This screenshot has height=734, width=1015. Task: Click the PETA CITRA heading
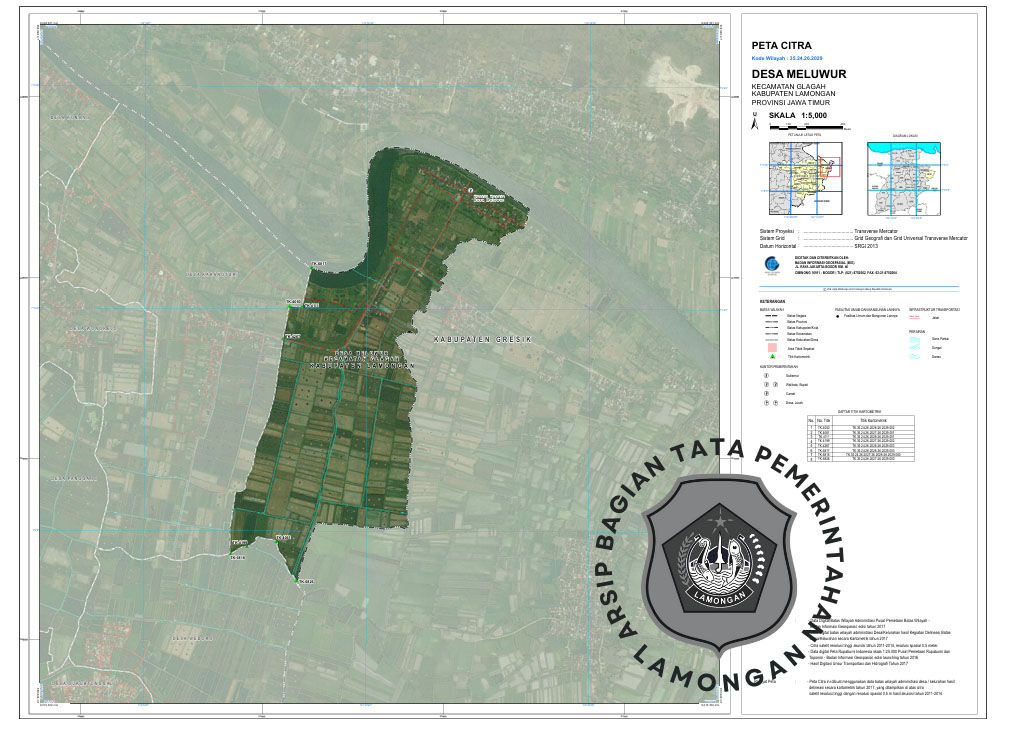781,46
